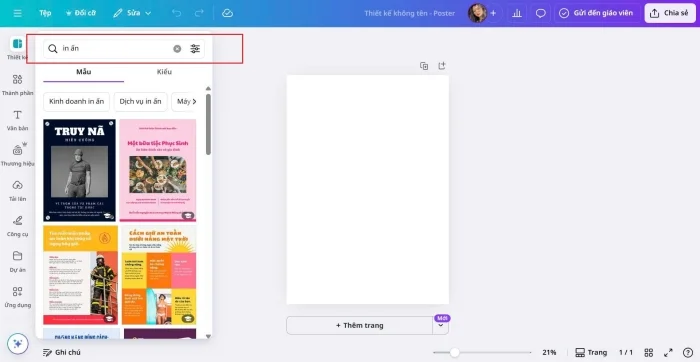Open the grid view icon
This screenshot has height=362, width=700.
[649, 353]
